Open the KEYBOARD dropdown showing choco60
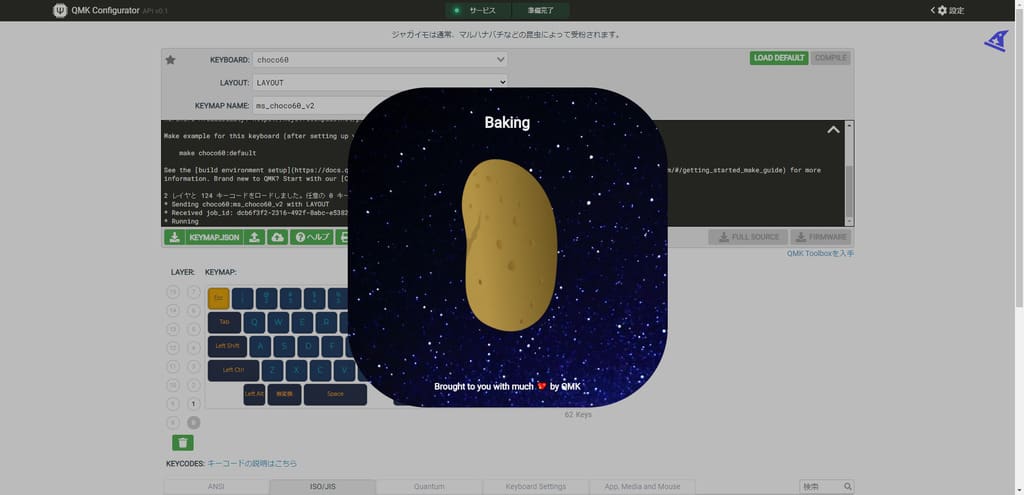 380,60
